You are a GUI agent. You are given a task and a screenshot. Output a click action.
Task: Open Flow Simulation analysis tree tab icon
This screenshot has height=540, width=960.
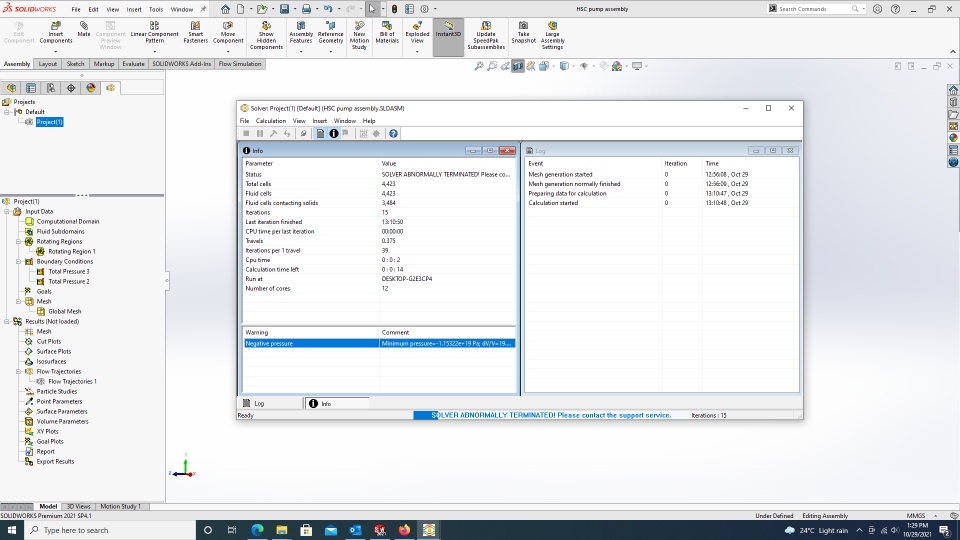click(110, 88)
